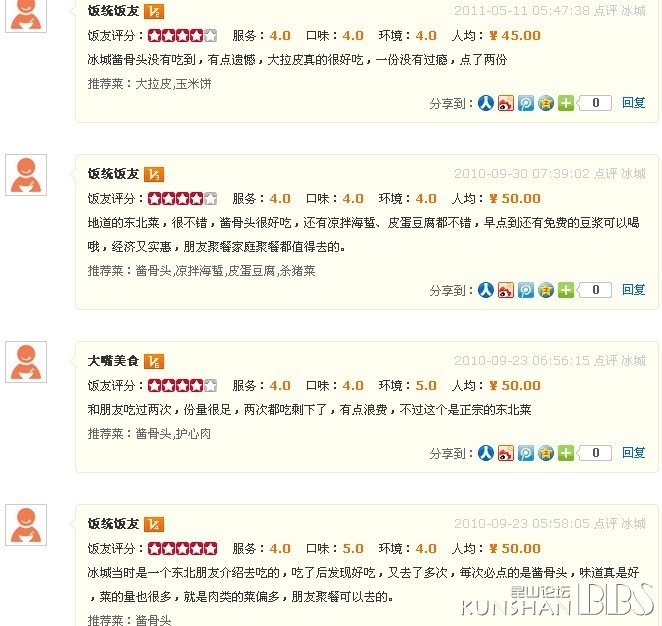The image size is (662, 626).
Task: Reply to 大嘴美食's review
Action: (x=633, y=453)
